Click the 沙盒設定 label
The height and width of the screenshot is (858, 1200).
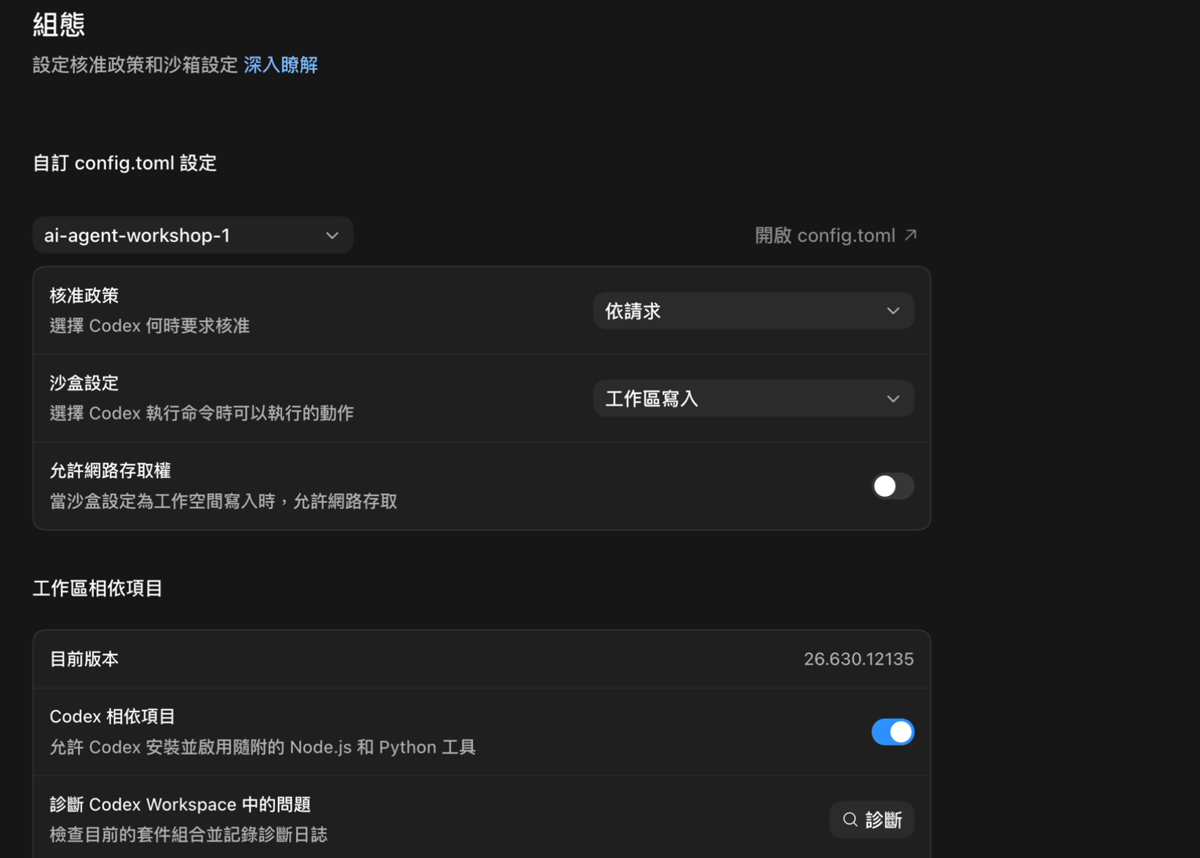click(84, 383)
